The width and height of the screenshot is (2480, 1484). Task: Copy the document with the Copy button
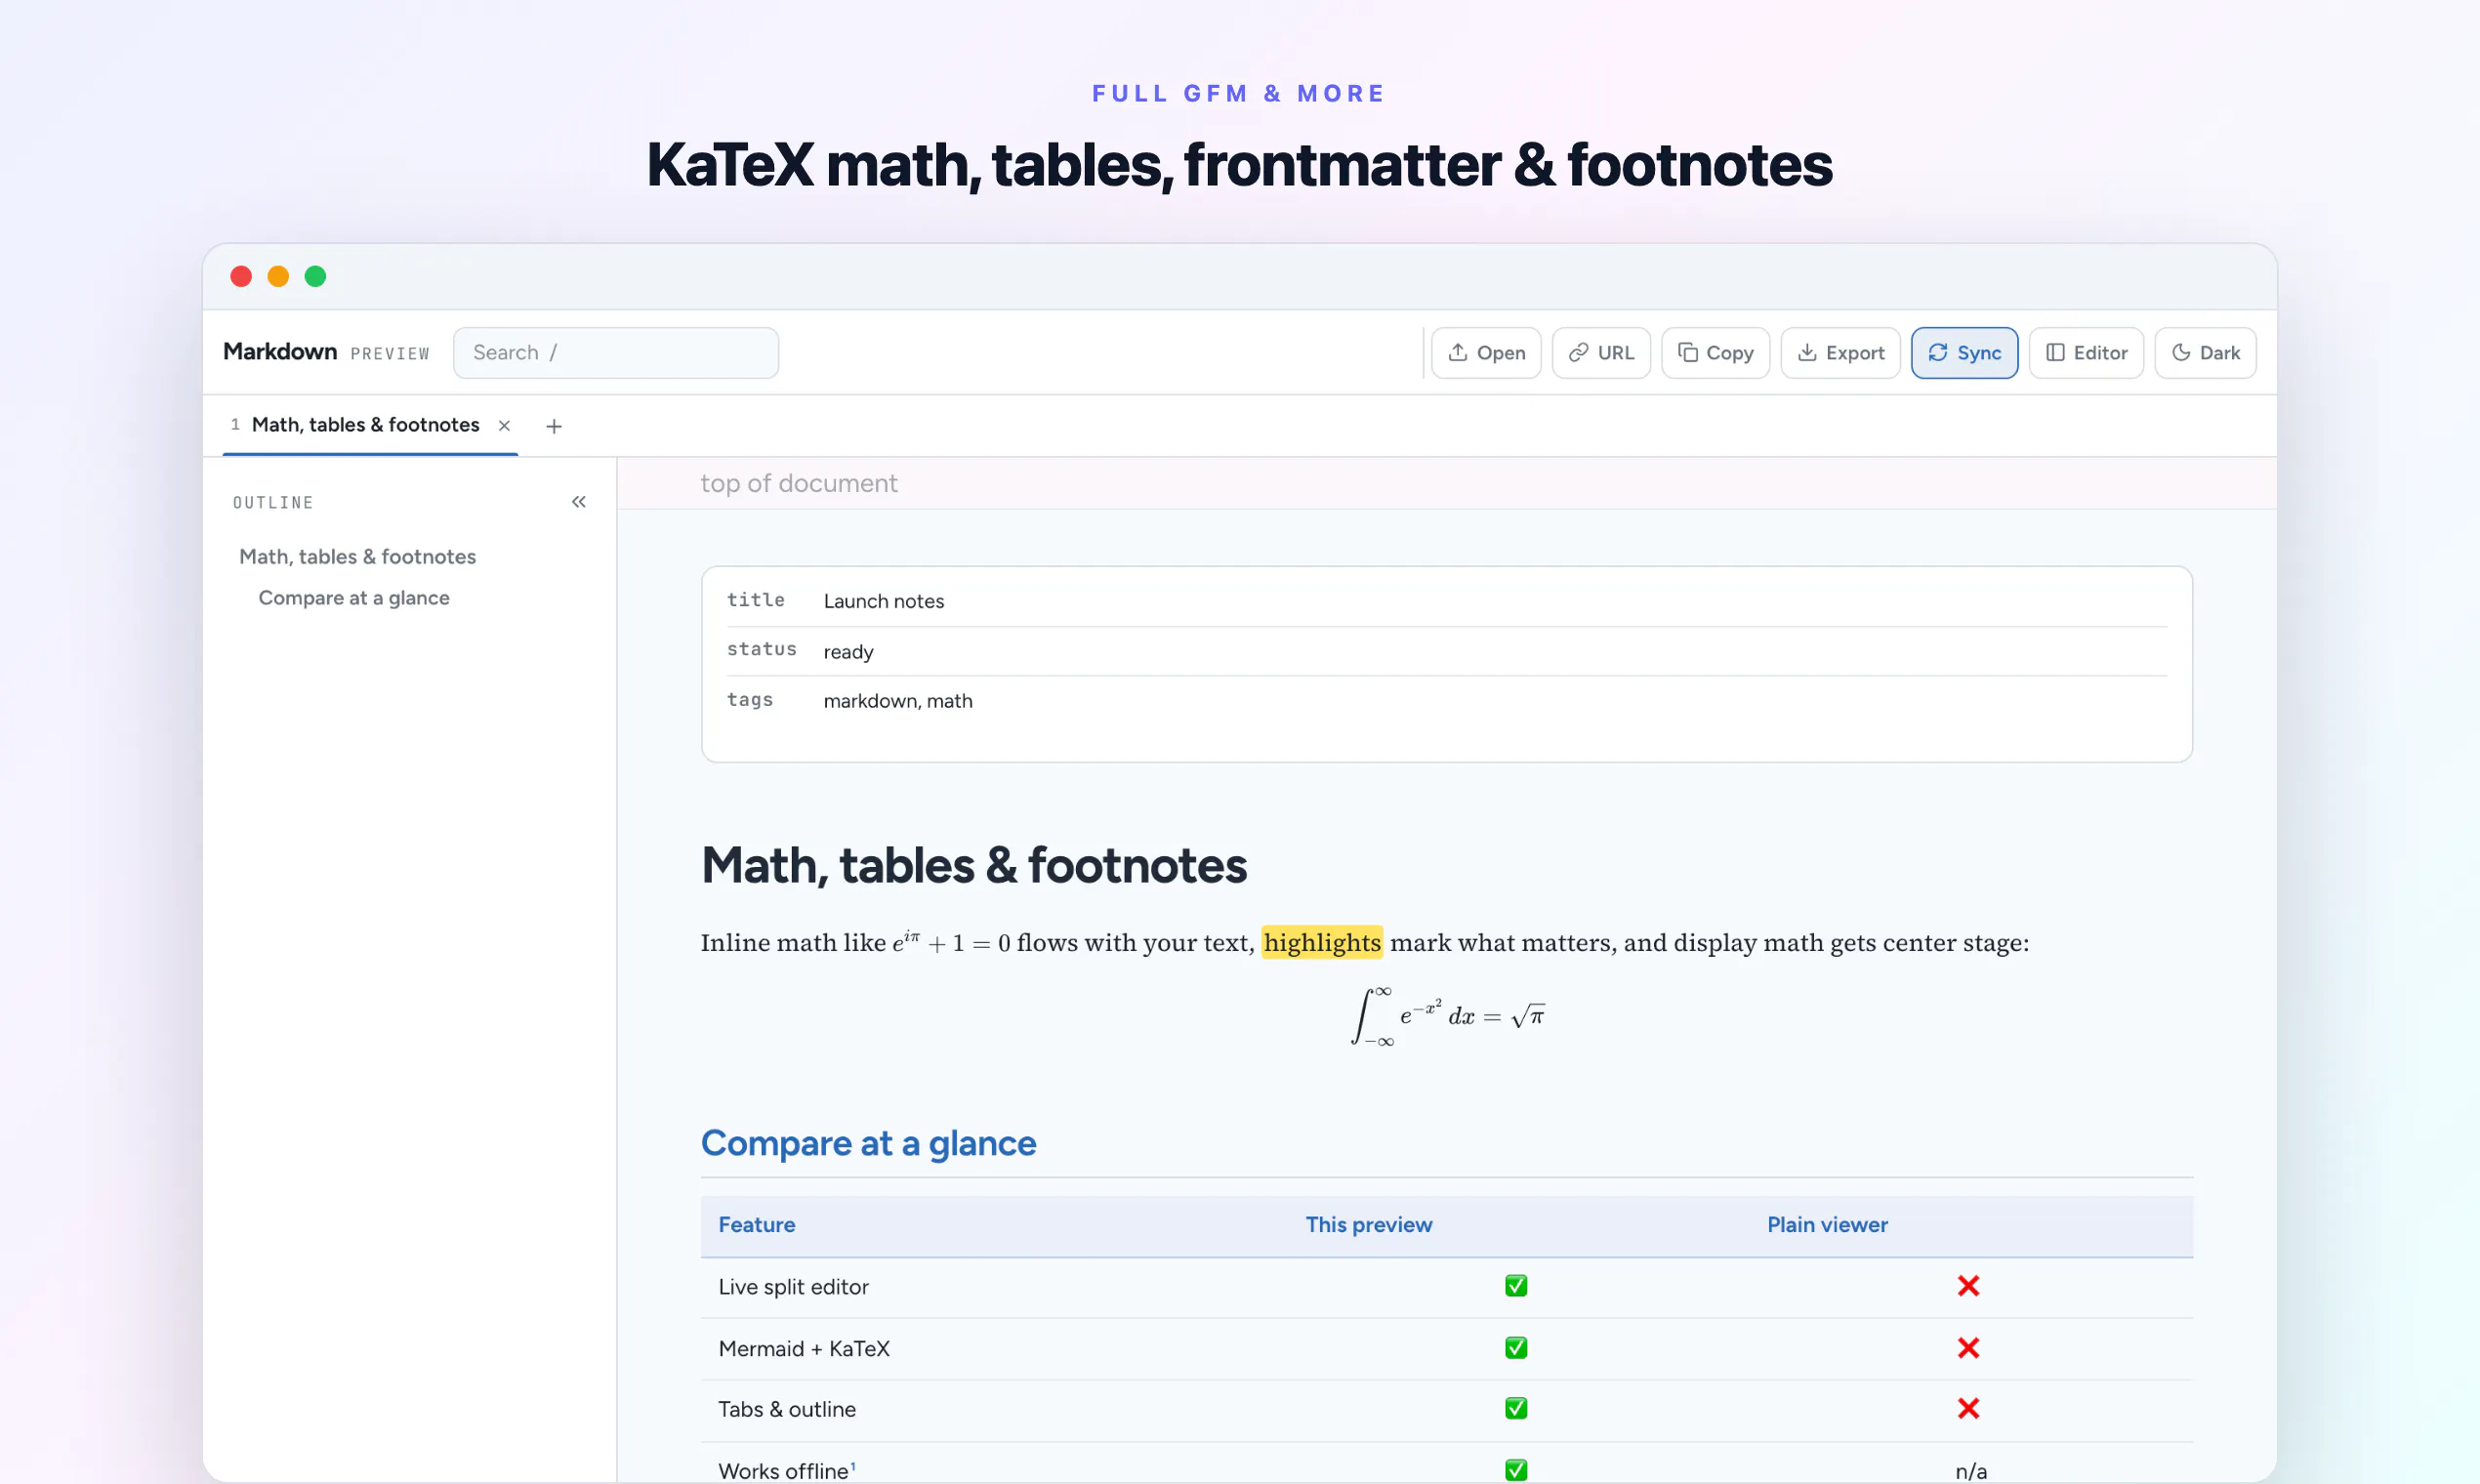coord(1715,353)
